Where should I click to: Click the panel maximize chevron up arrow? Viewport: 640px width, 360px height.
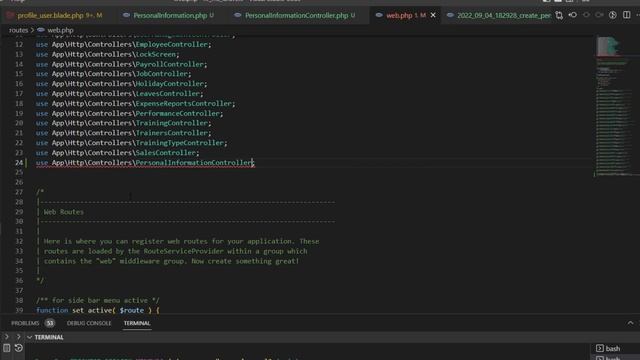coord(630,323)
